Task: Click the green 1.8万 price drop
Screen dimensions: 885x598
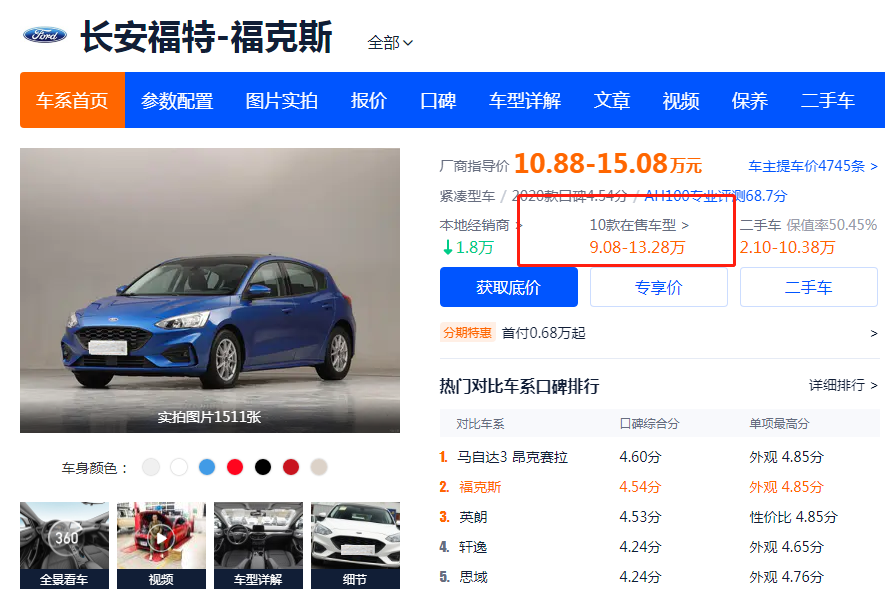Action: 468,247
